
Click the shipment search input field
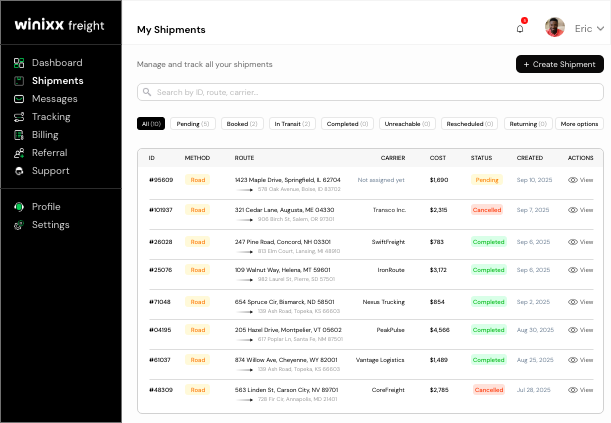pos(370,92)
